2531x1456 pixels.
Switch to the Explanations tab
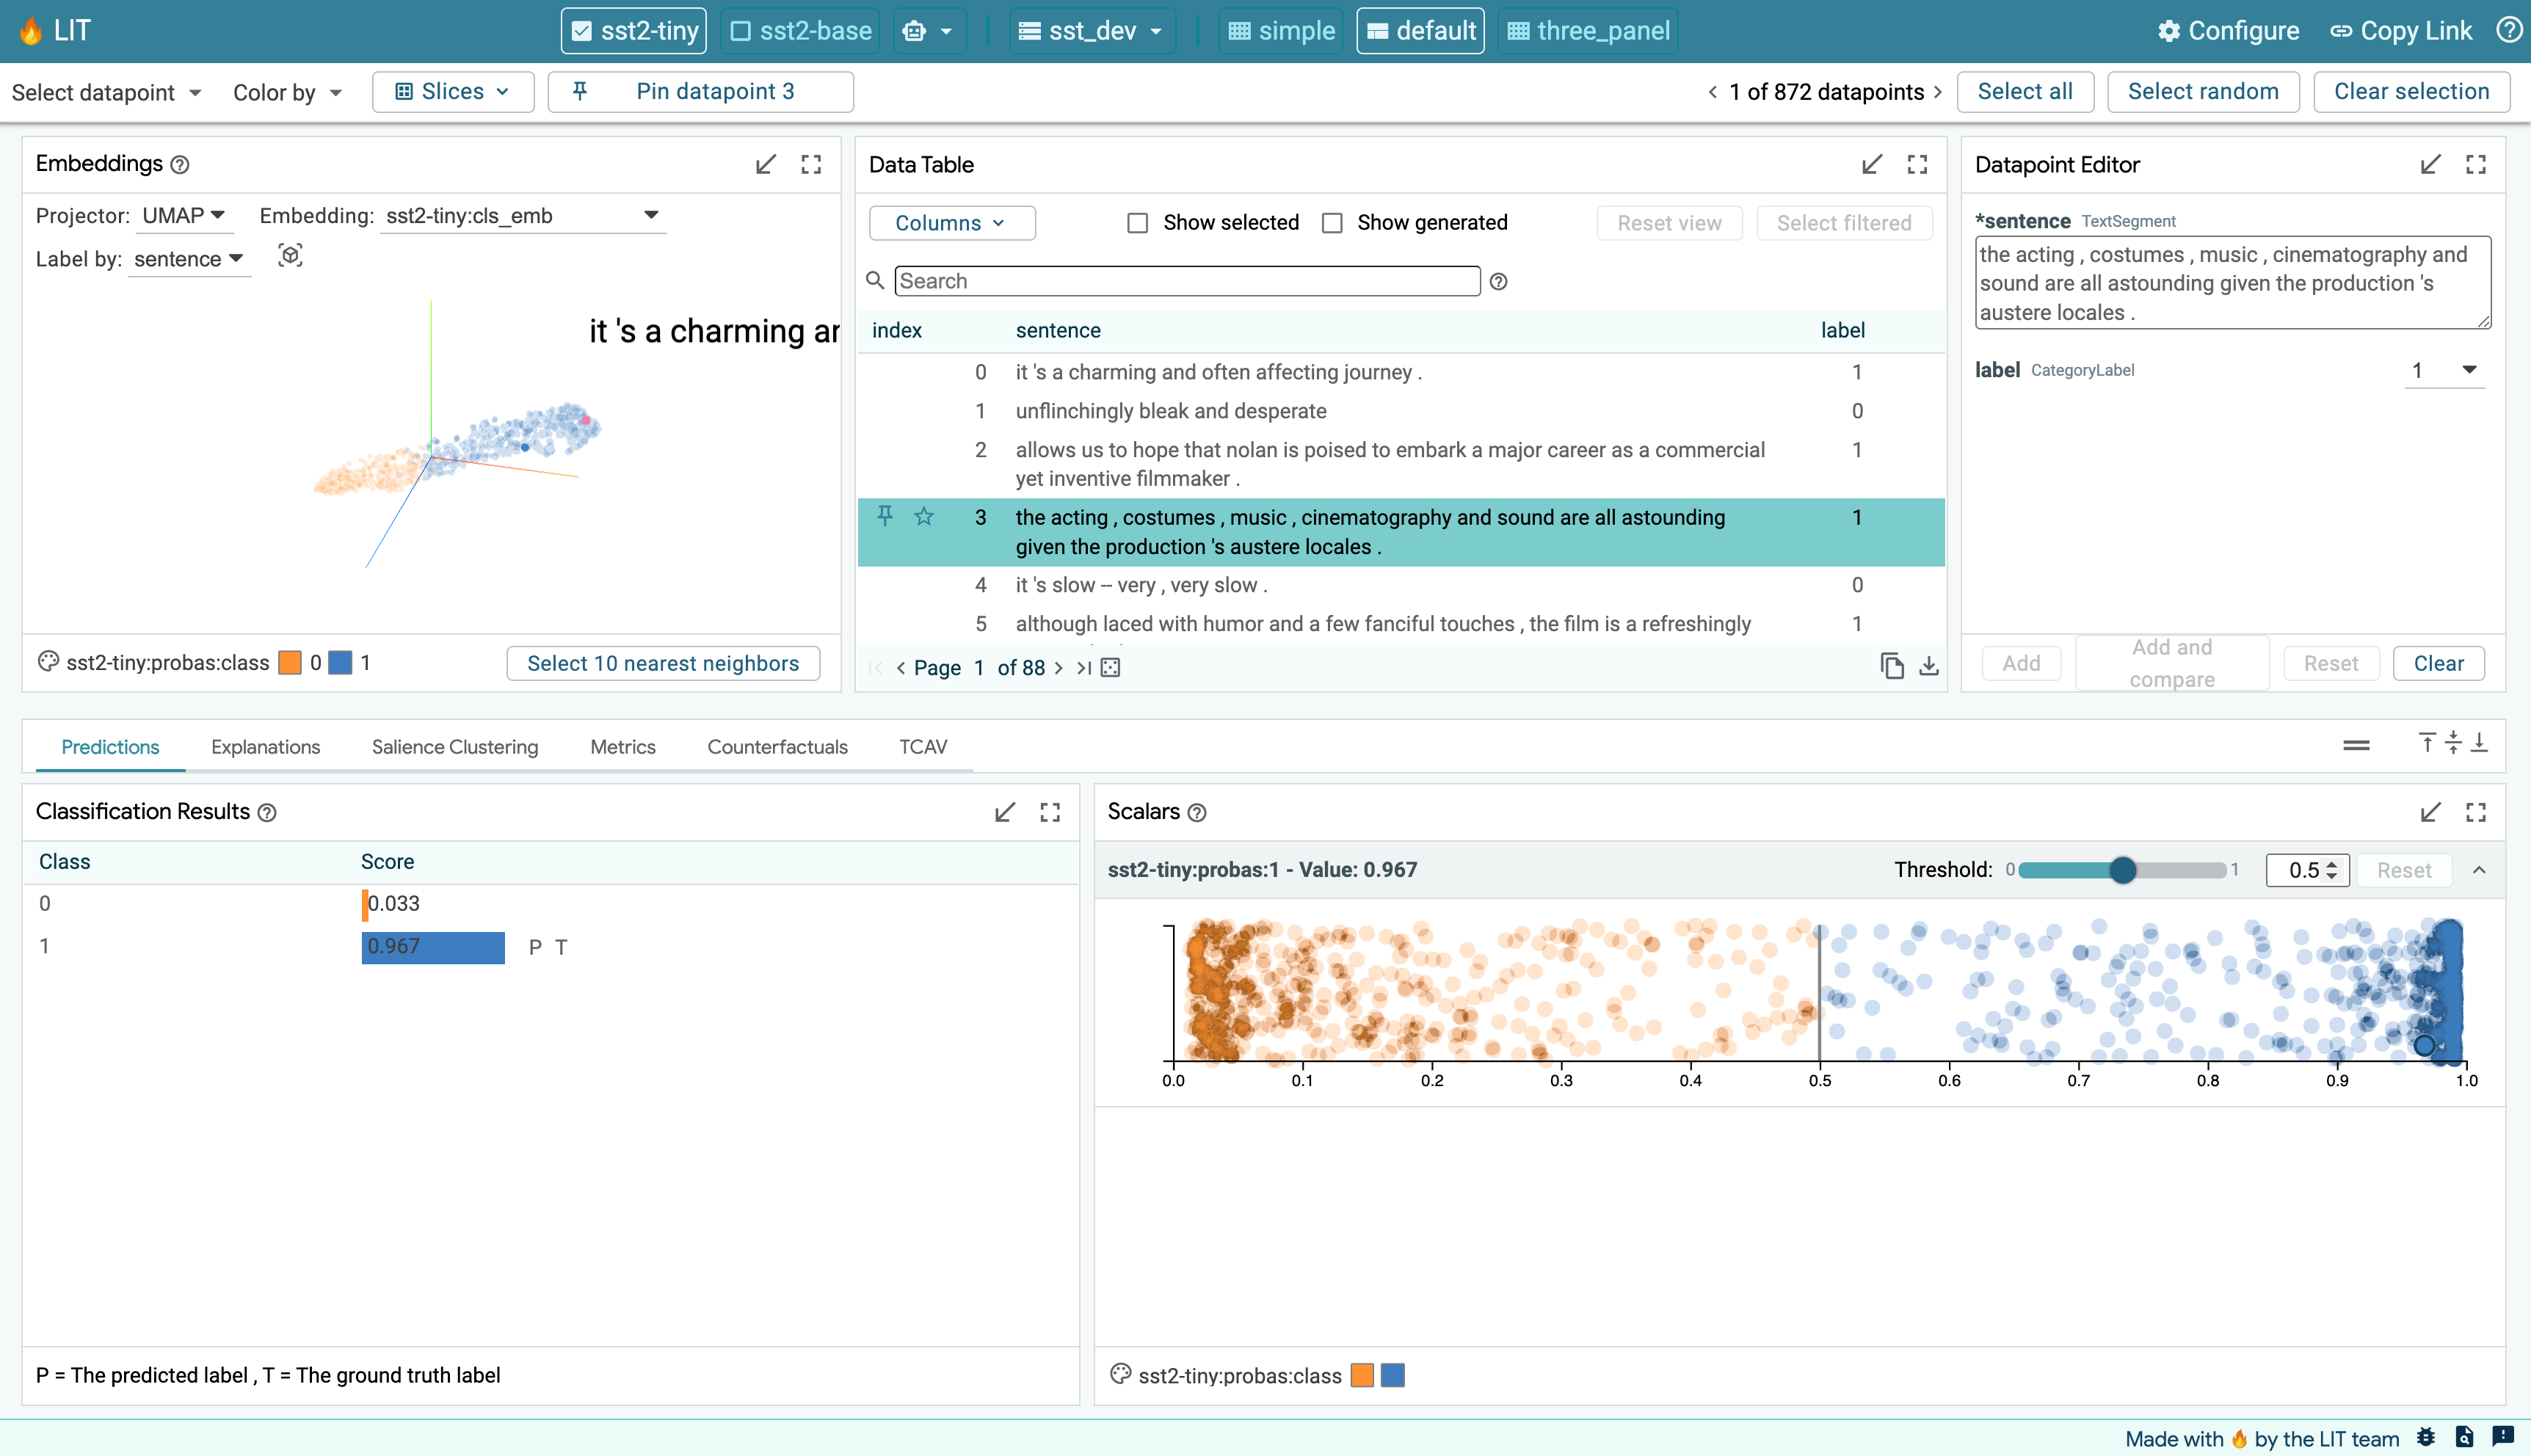[x=264, y=746]
